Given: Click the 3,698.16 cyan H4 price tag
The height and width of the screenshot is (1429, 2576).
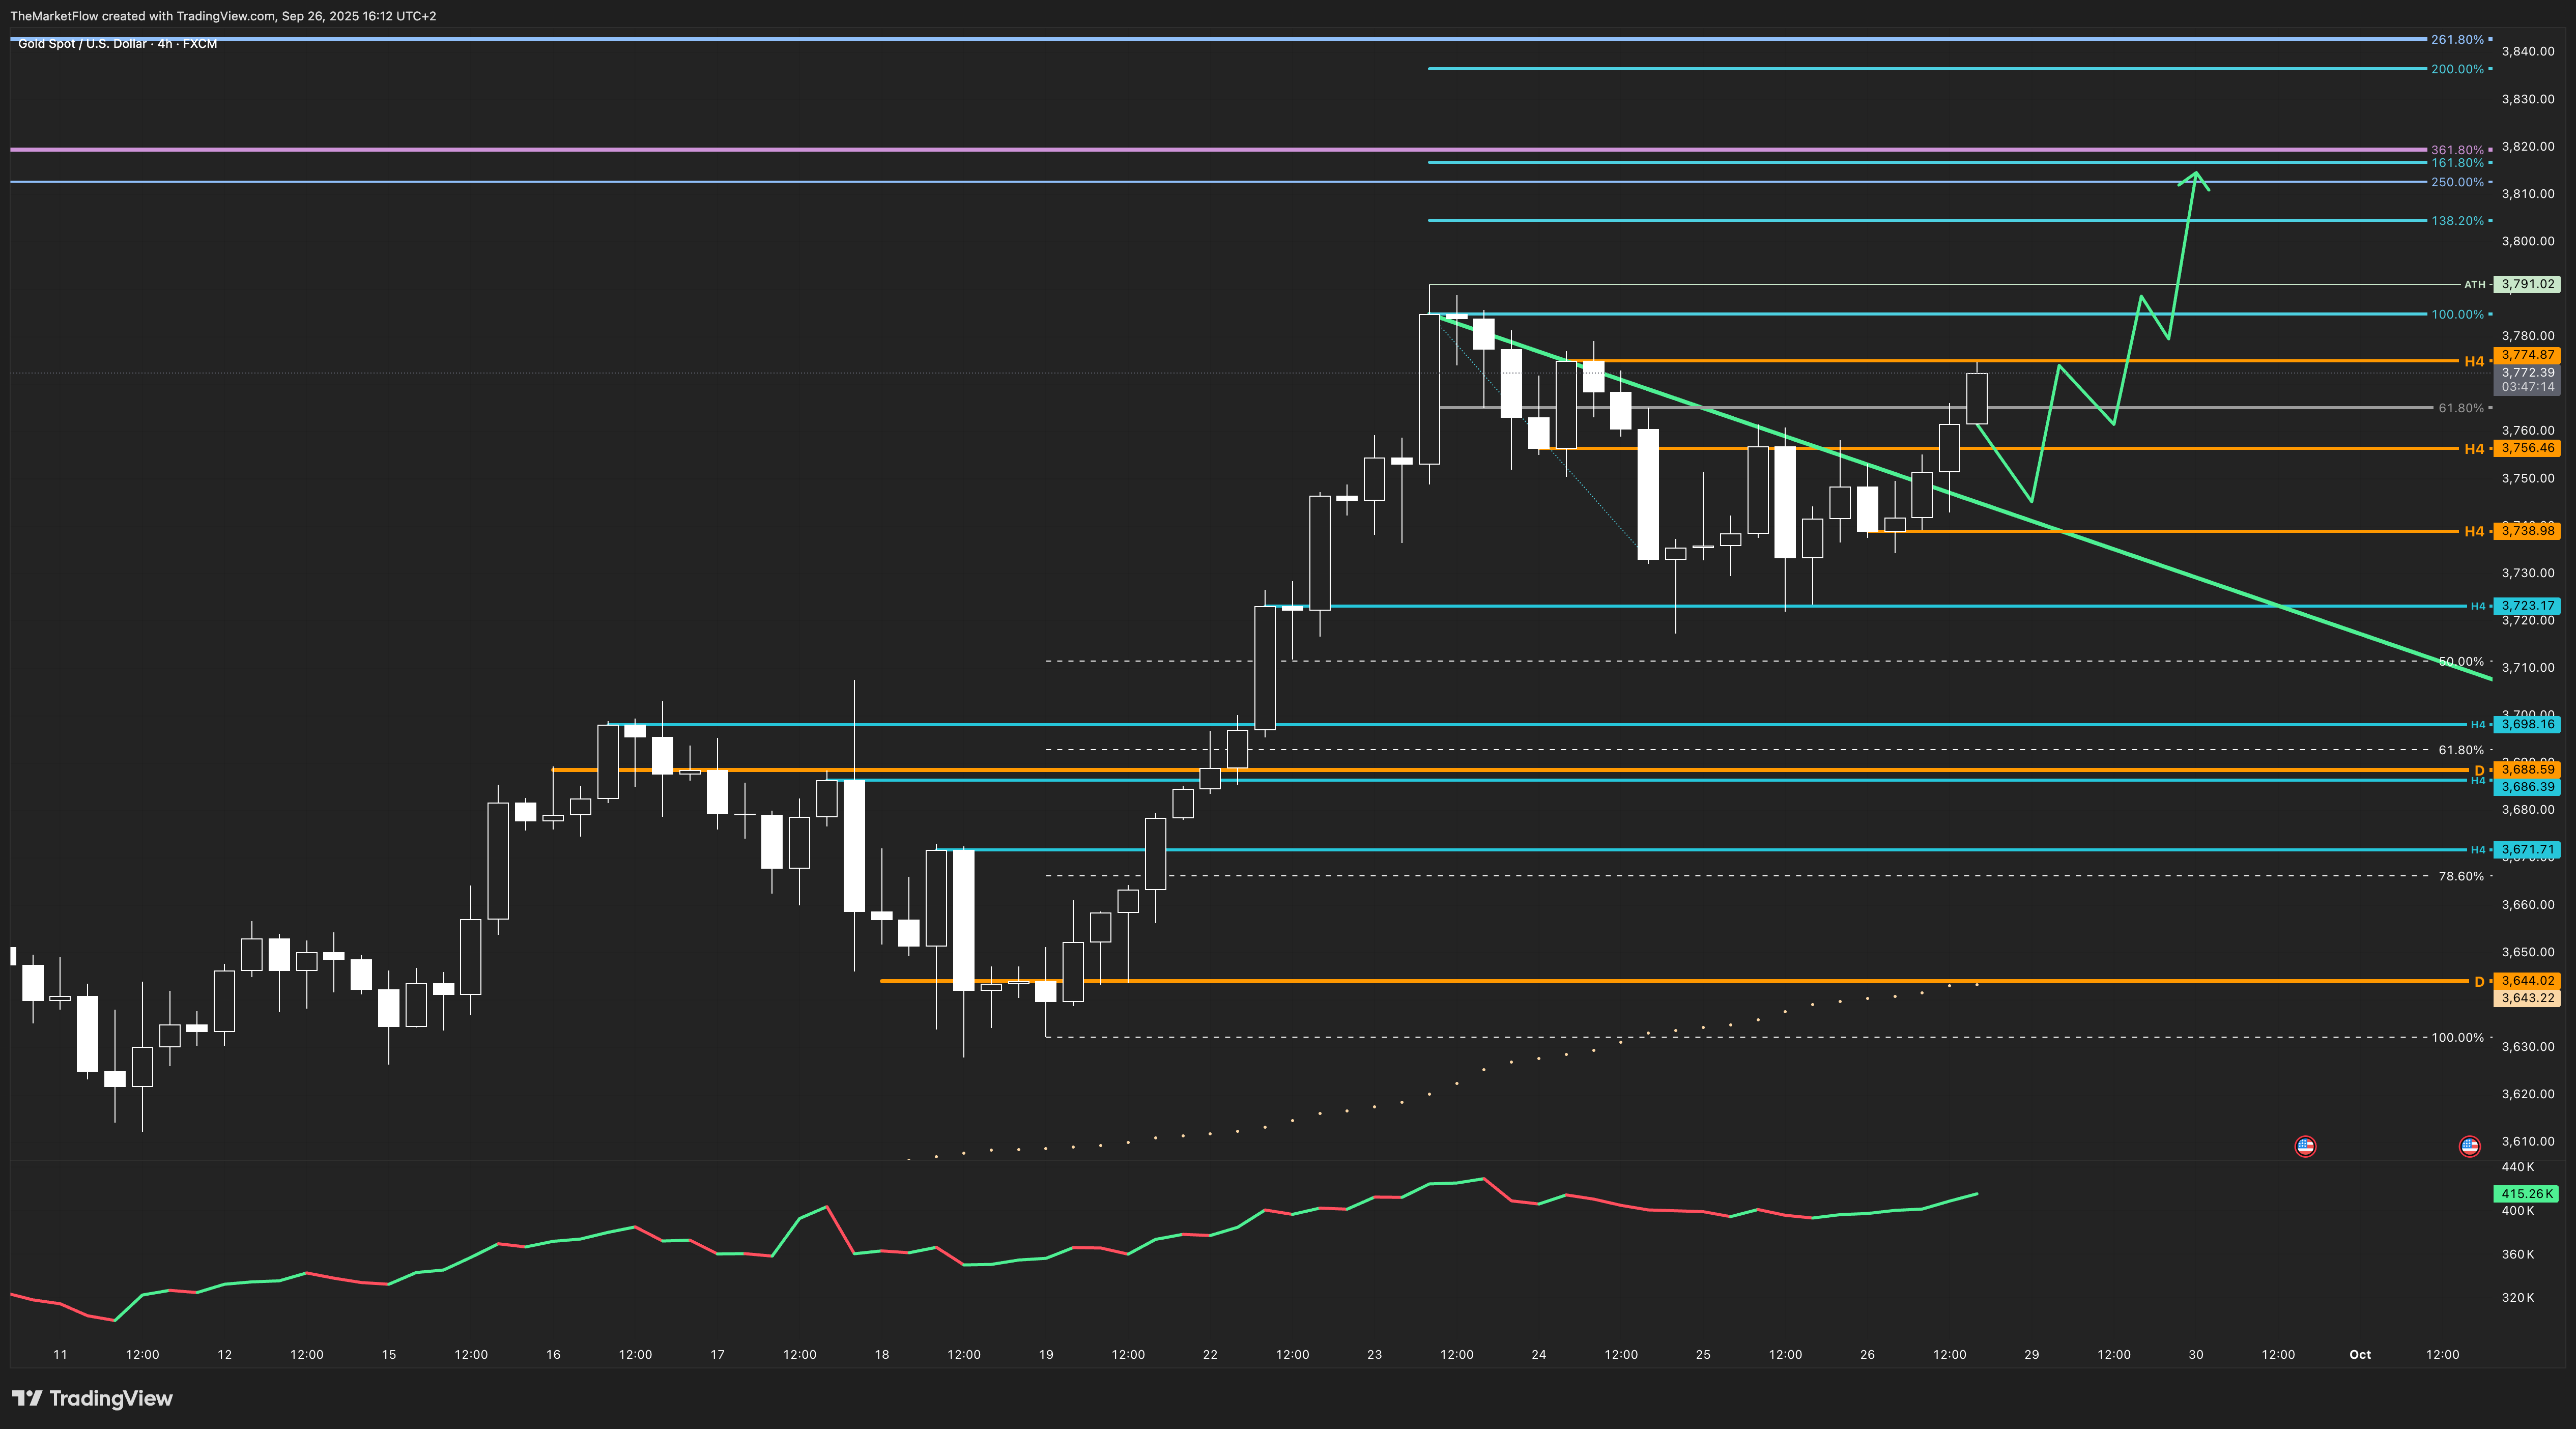Looking at the screenshot, I should coord(2527,724).
